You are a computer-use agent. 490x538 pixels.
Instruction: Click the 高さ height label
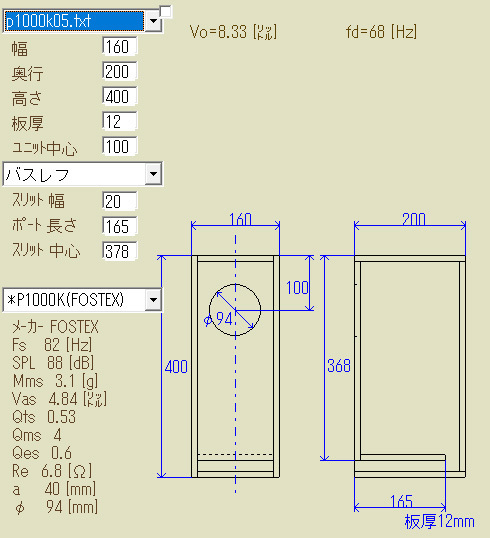click(x=27, y=98)
